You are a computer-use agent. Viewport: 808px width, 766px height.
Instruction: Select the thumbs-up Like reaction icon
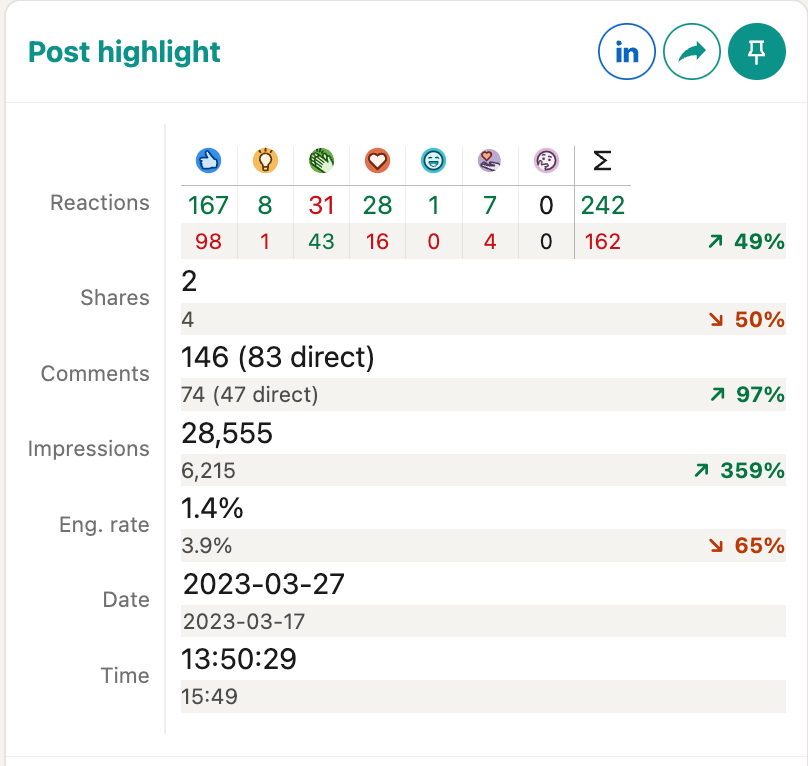(207, 160)
